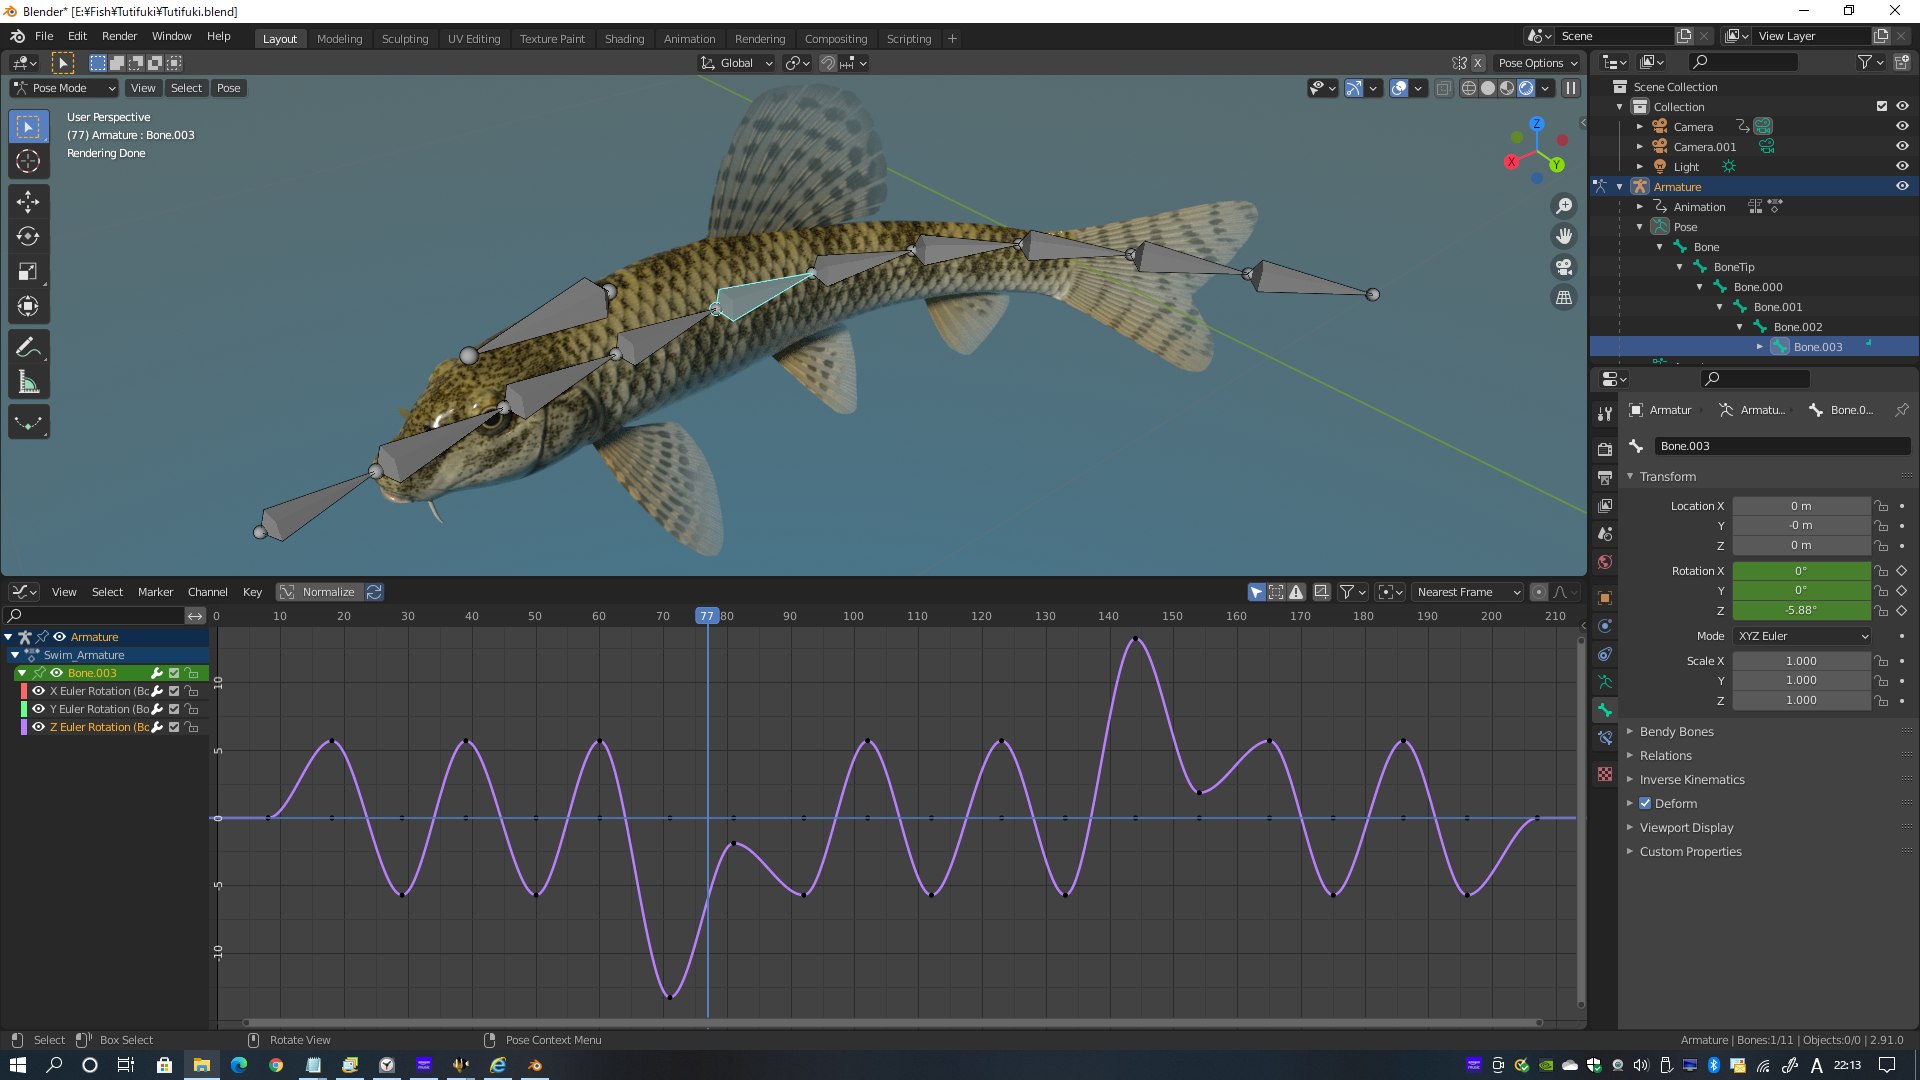Viewport: 1920px width, 1080px height.
Task: Select the Move tool
Action: point(28,202)
